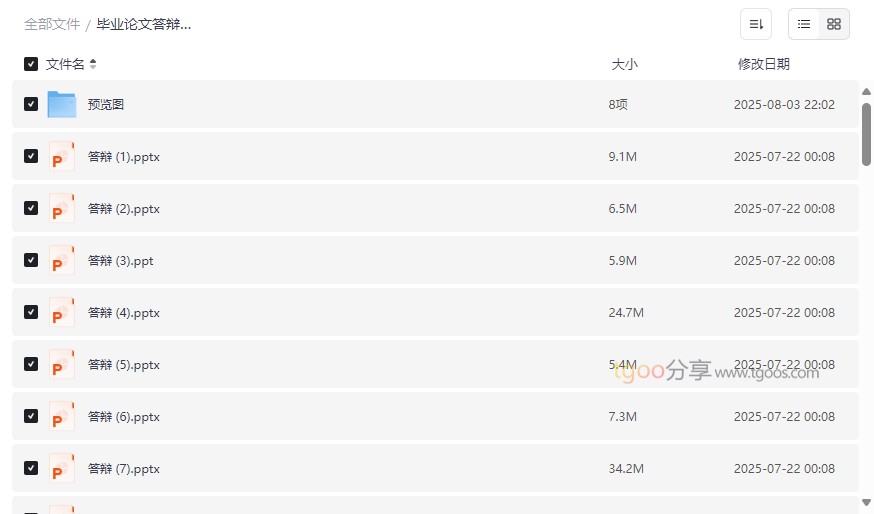This screenshot has height=514, width=874.
Task: Open the sort order menu icon
Action: point(756,24)
